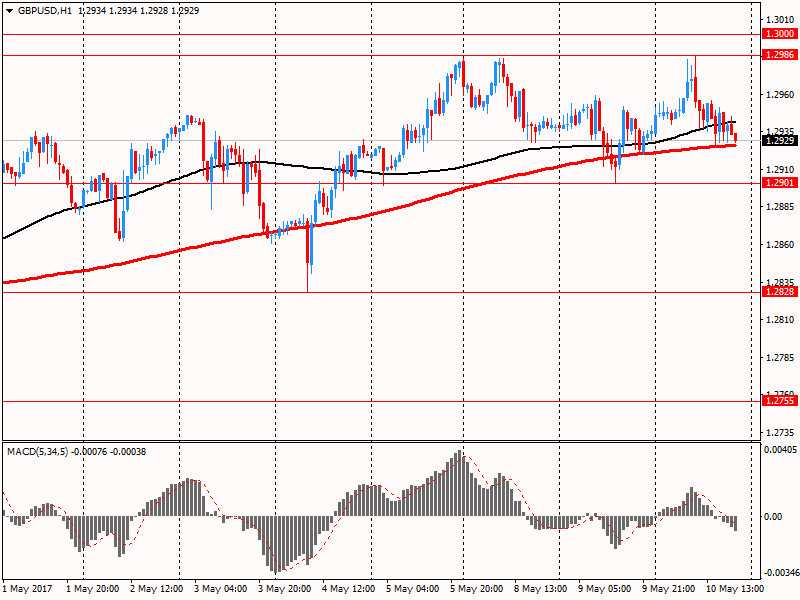Click the '4 May 12:00' time axis label
Image resolution: width=800 pixels, height=600 pixels.
(x=349, y=589)
